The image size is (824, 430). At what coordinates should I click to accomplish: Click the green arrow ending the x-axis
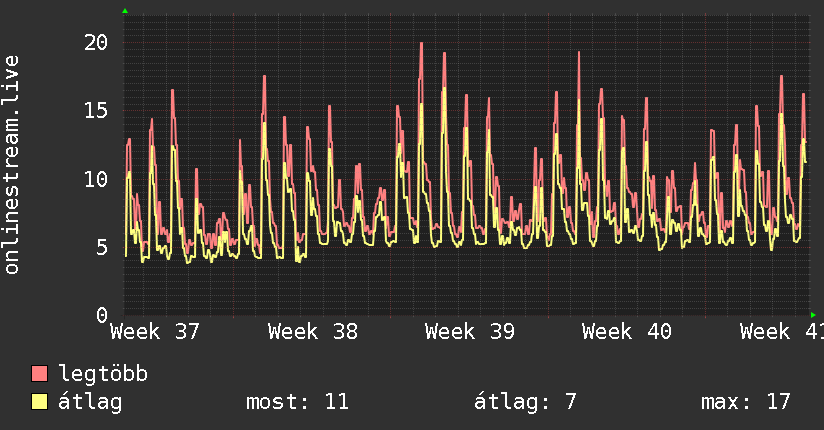813,315
